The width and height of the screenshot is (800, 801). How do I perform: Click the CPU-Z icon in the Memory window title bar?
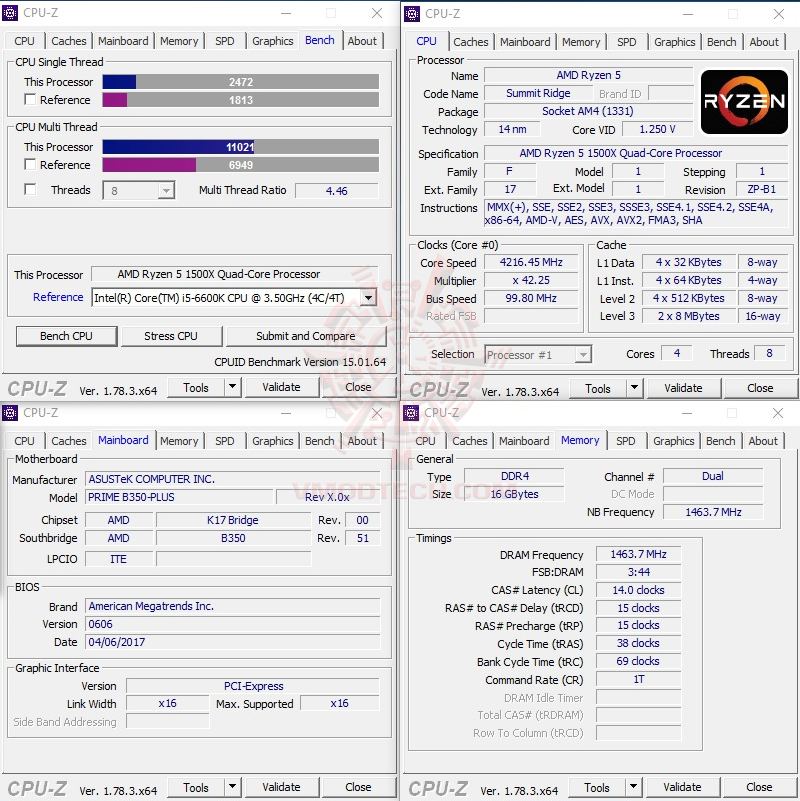point(412,413)
